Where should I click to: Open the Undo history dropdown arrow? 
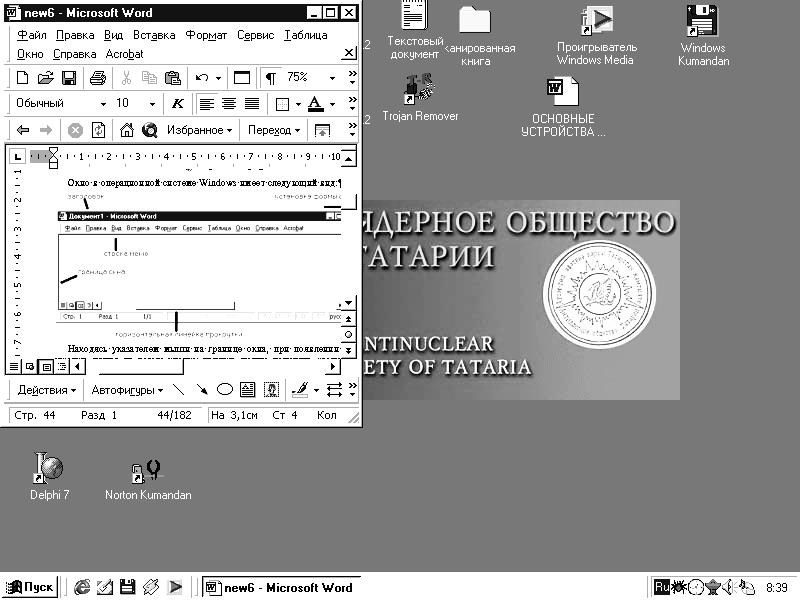[218, 78]
